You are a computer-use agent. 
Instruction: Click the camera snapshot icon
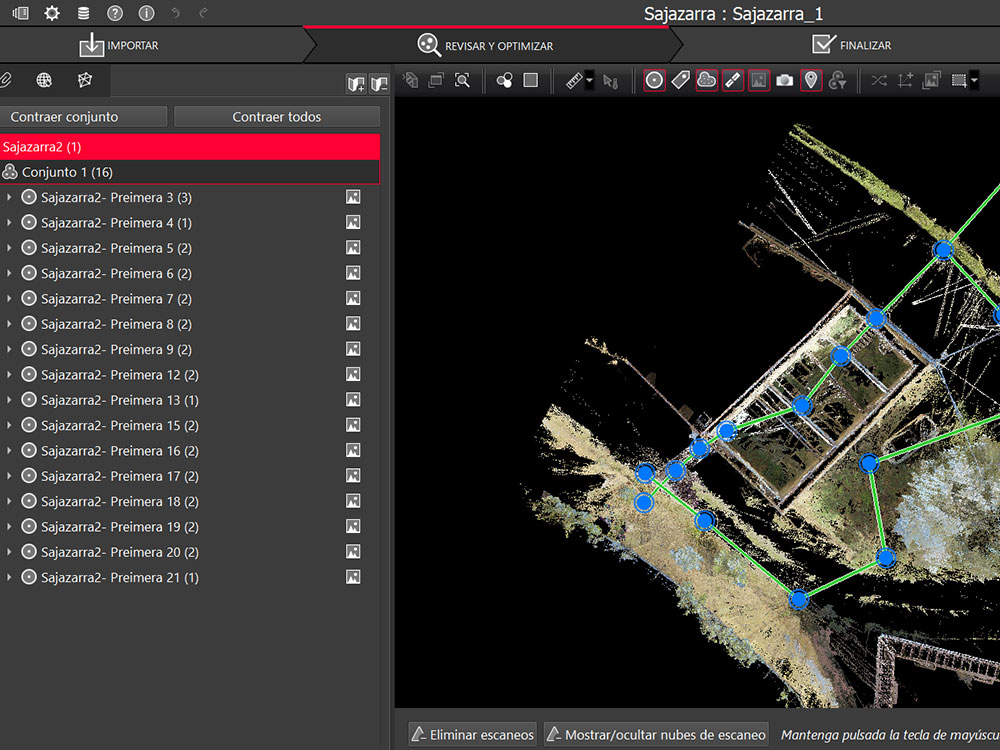pos(785,81)
